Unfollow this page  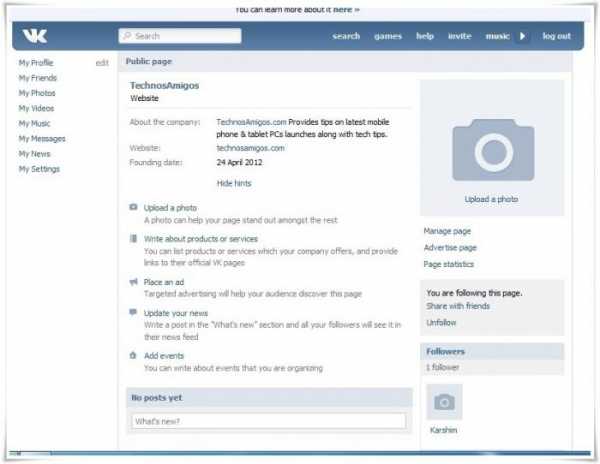point(441,323)
